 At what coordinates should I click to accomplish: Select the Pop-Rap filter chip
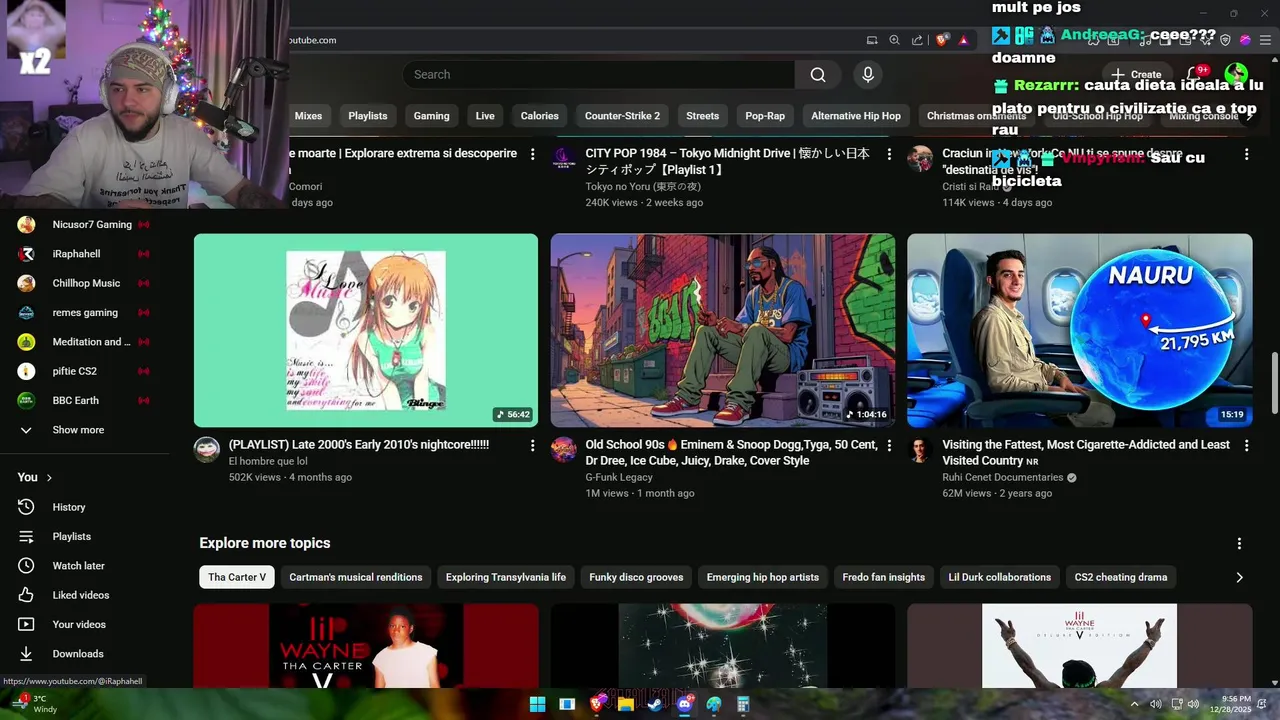[765, 116]
